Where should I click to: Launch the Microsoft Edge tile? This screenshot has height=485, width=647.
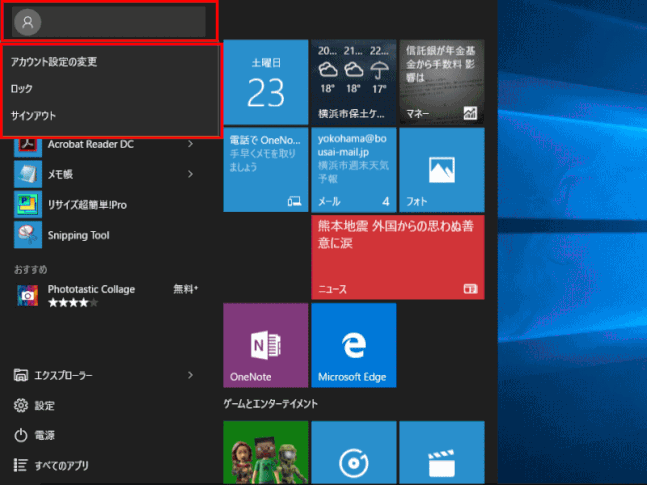354,345
